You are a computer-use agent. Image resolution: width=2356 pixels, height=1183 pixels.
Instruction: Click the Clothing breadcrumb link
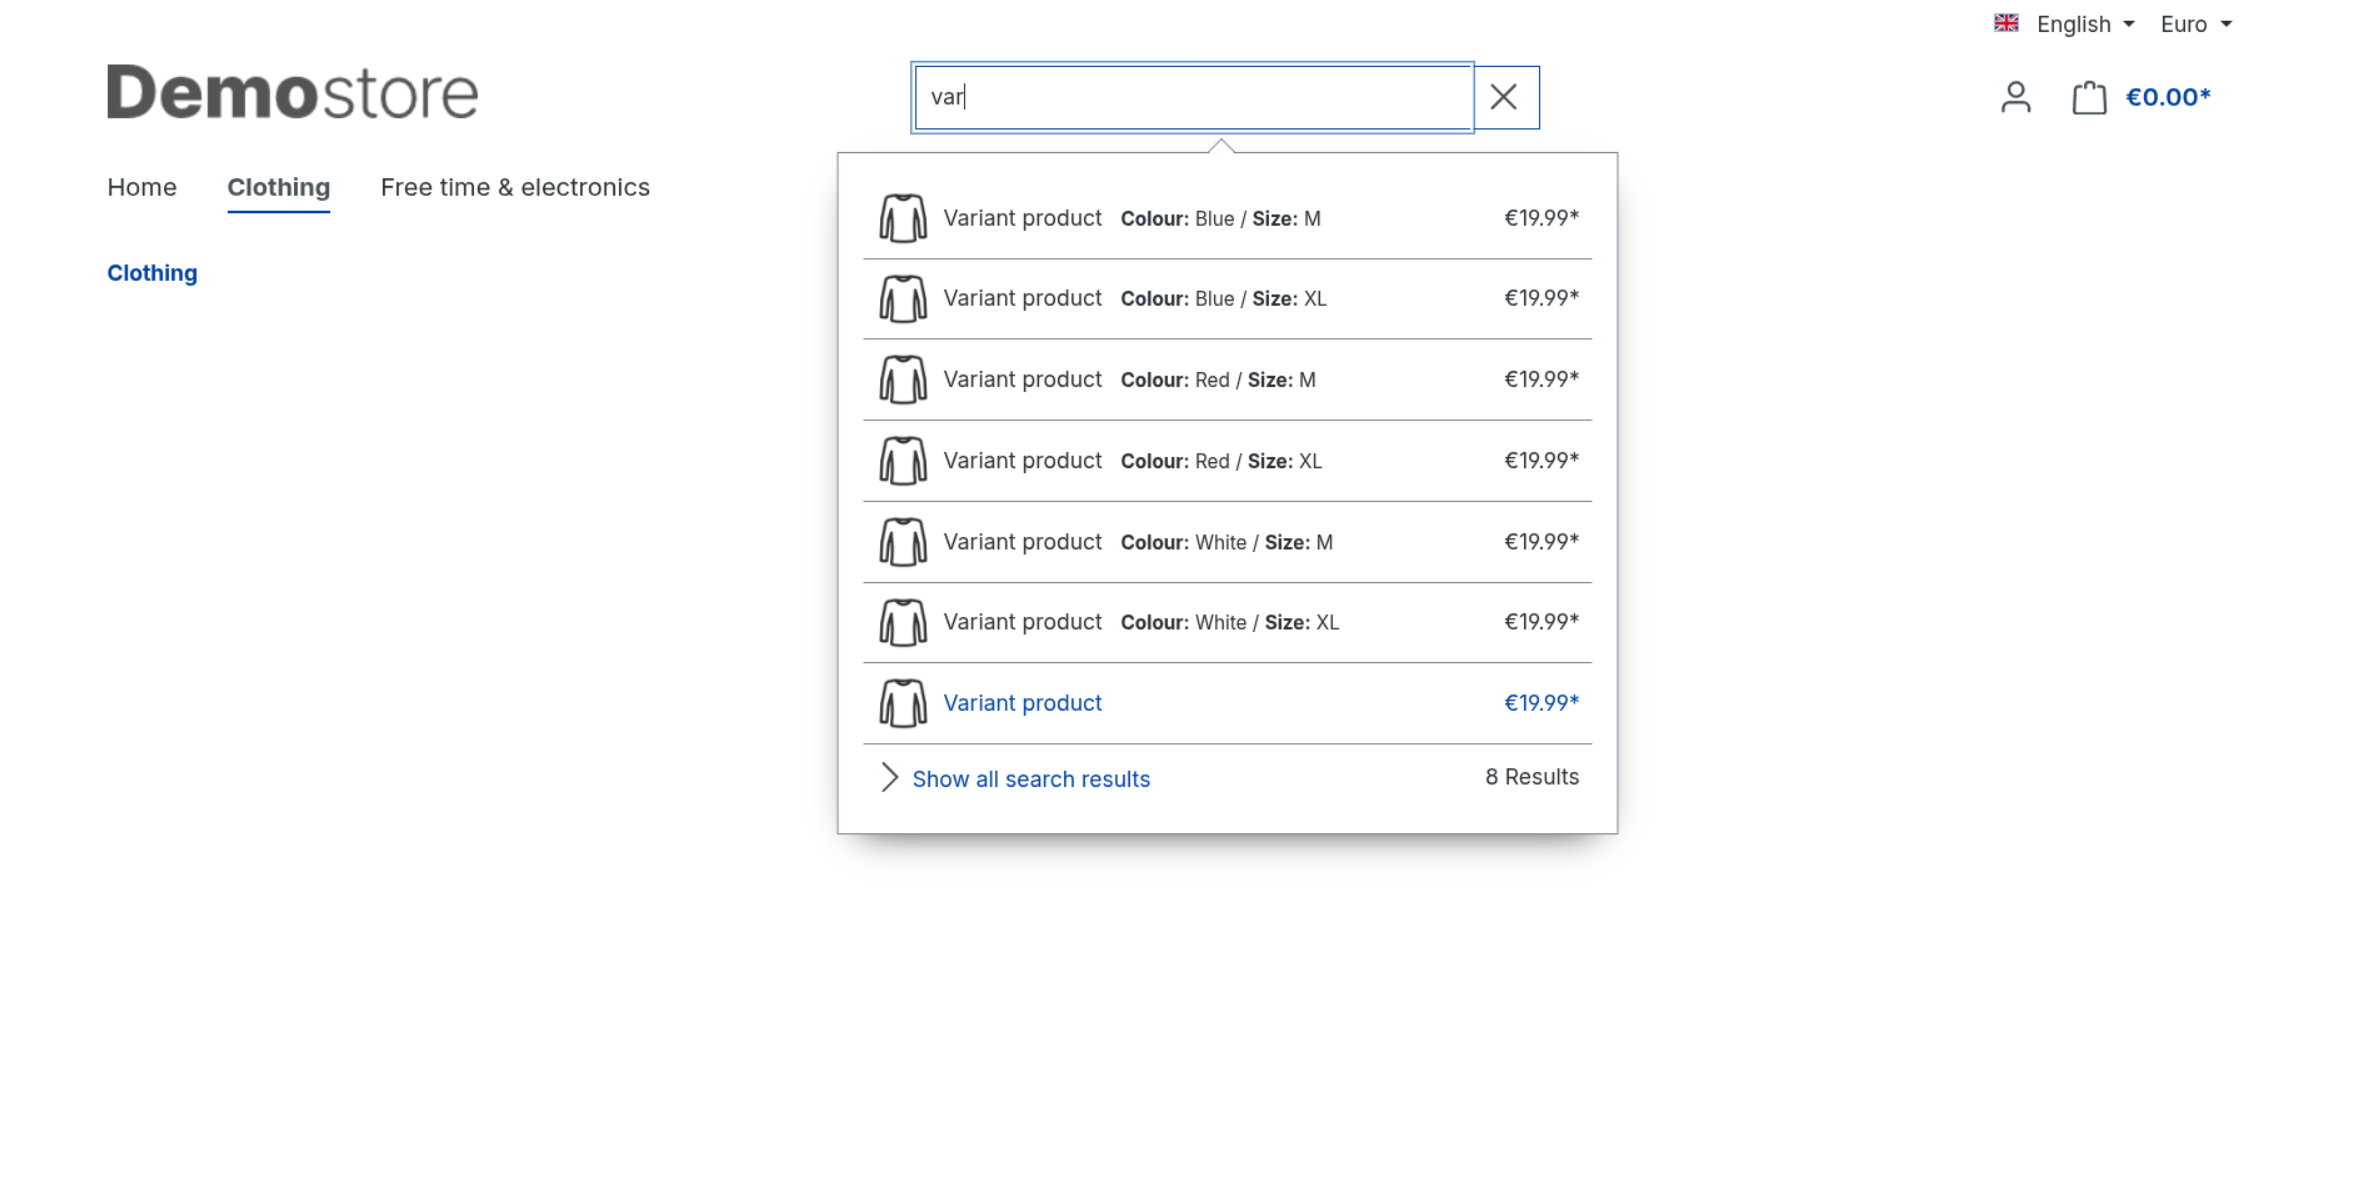coord(152,273)
